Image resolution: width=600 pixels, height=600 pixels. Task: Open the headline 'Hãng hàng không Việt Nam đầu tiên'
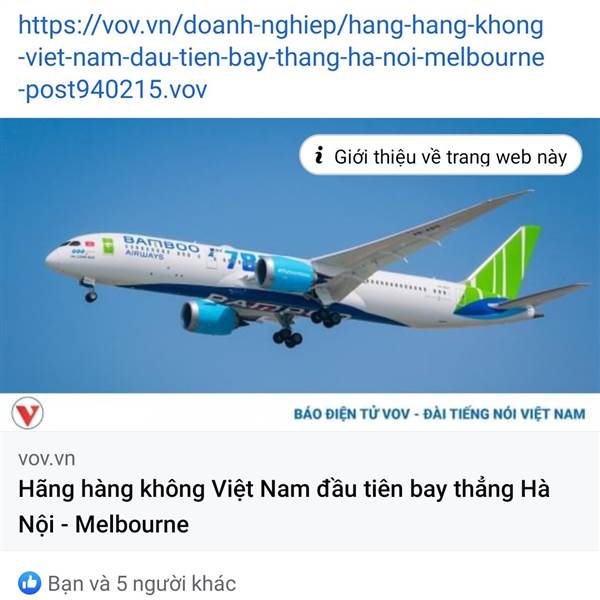click(284, 489)
